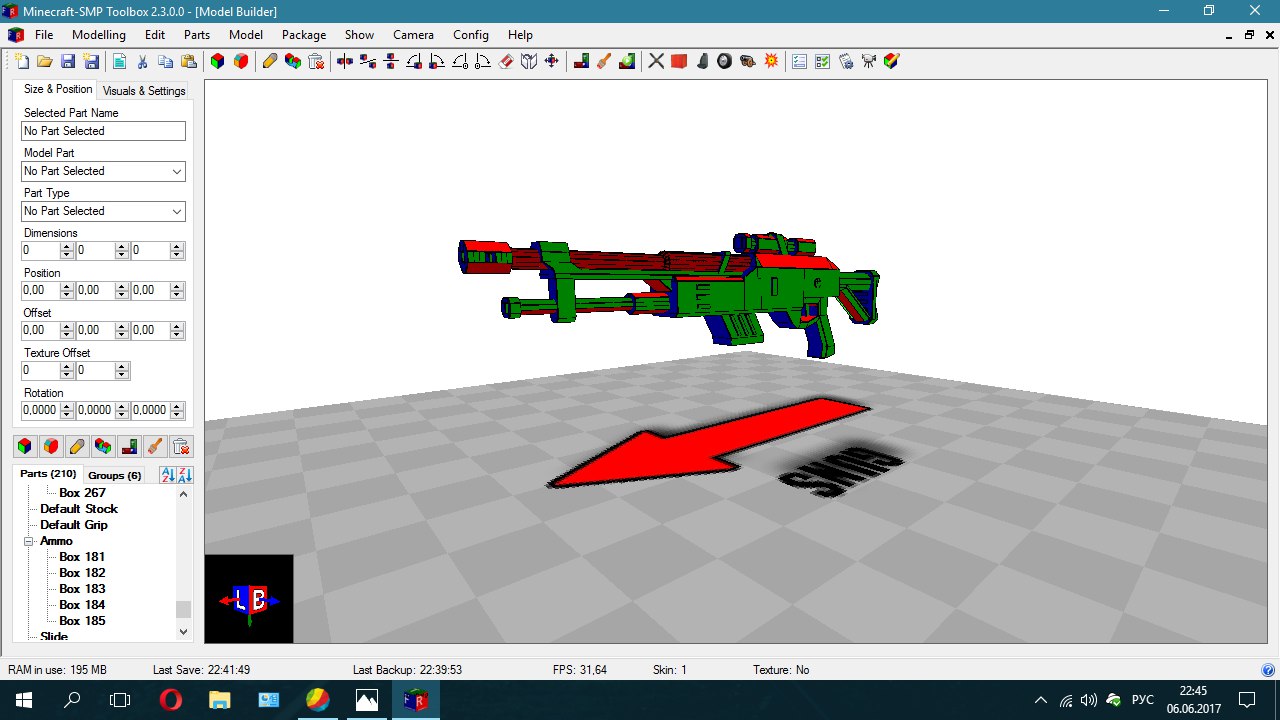Open the Modelling menu
Image resolution: width=1280 pixels, height=720 pixels.
(99, 35)
